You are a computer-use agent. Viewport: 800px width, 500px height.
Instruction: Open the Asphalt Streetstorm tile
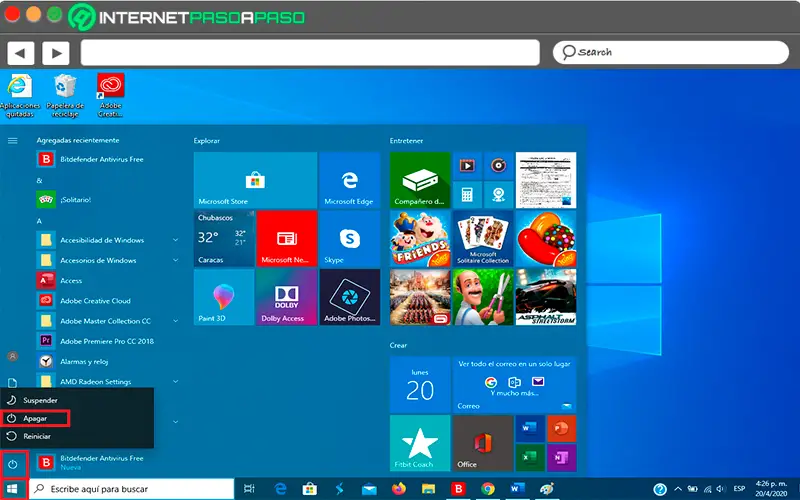(x=546, y=297)
